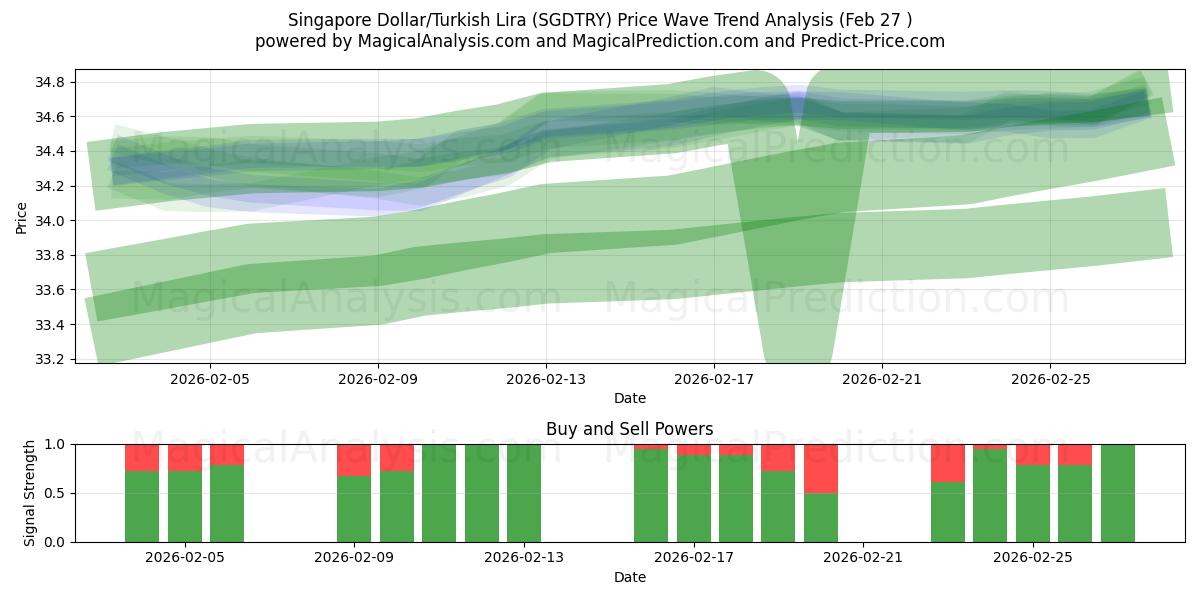Image resolution: width=1200 pixels, height=600 pixels.
Task: Click 2026-02-21 date label under the price chart
Action: 882,379
